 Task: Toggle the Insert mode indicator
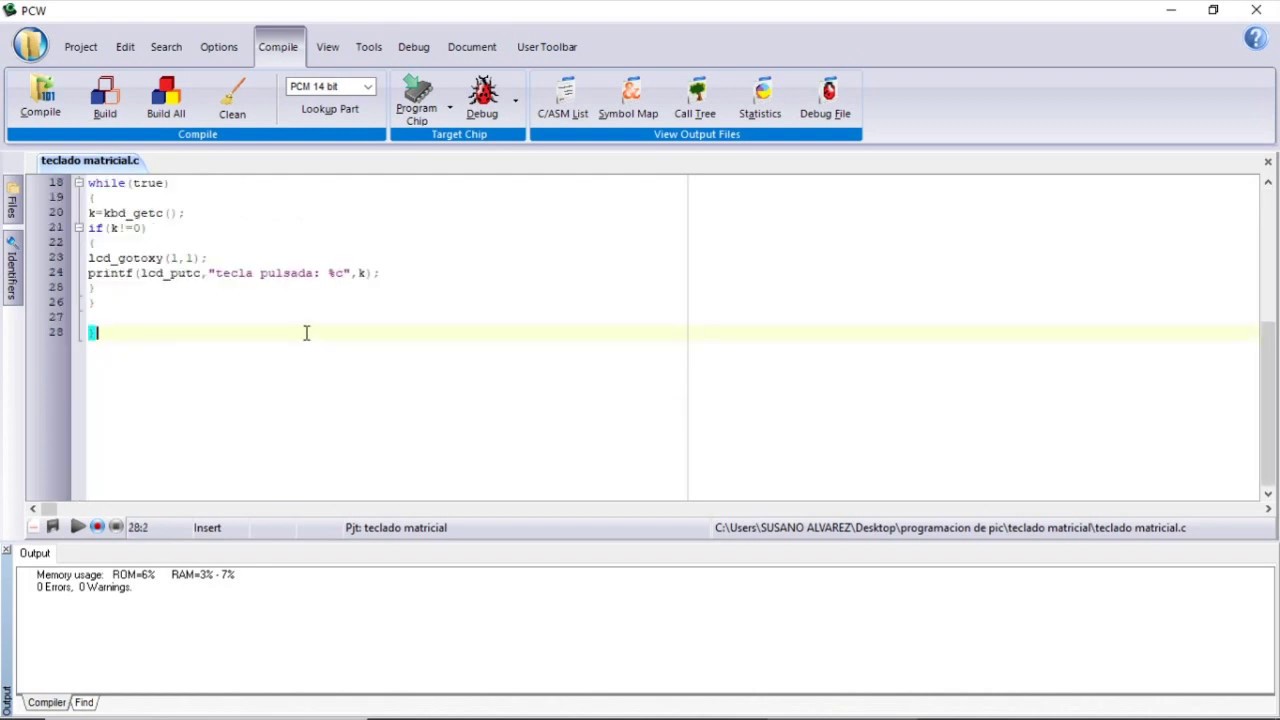[207, 528]
